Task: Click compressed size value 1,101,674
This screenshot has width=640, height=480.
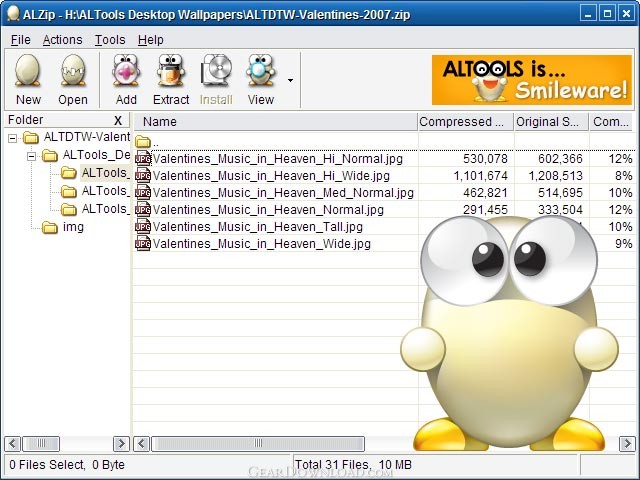Action: tap(481, 176)
